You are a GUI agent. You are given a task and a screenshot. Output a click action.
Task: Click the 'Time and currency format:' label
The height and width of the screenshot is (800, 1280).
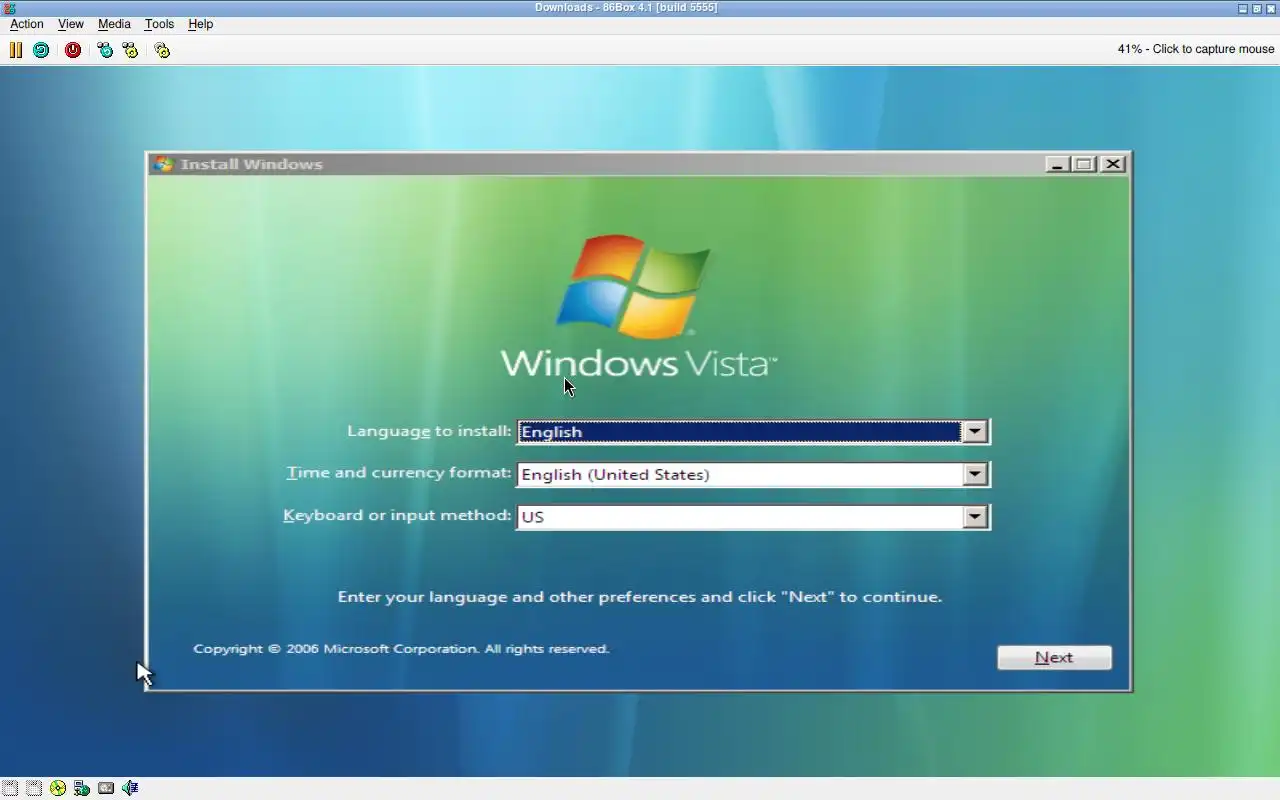[399, 473]
